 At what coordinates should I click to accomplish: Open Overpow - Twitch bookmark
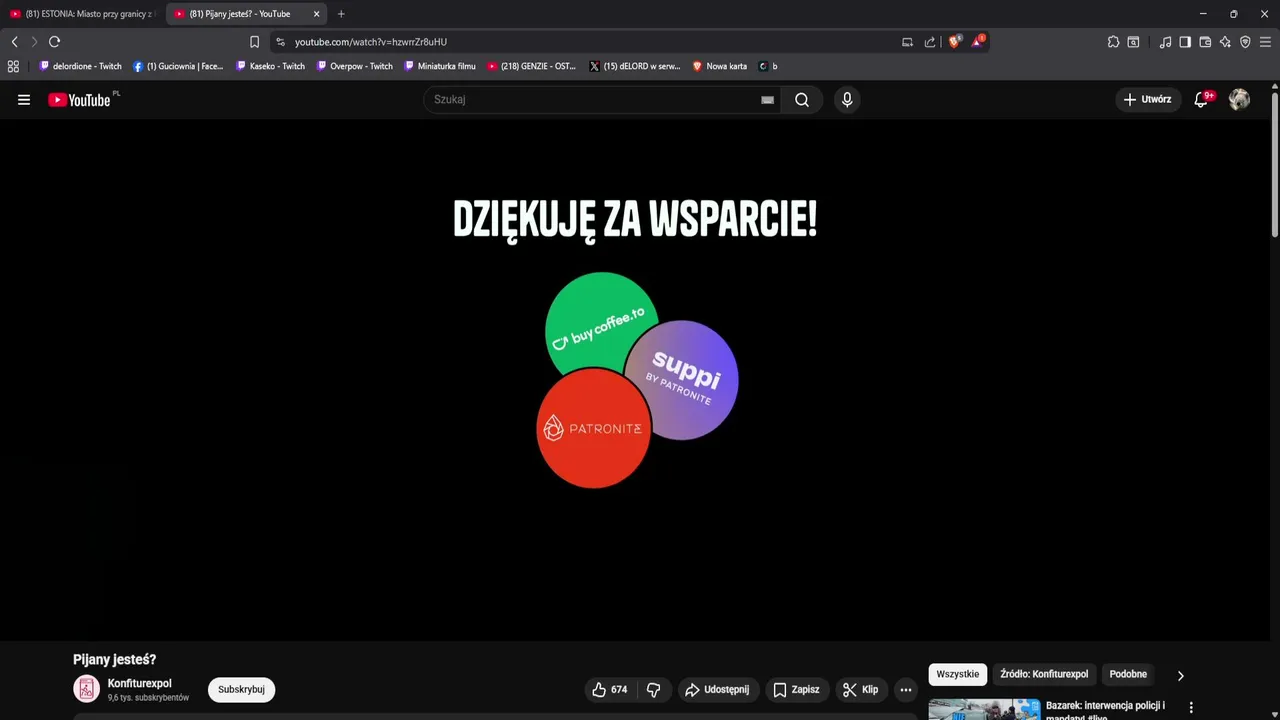354,66
